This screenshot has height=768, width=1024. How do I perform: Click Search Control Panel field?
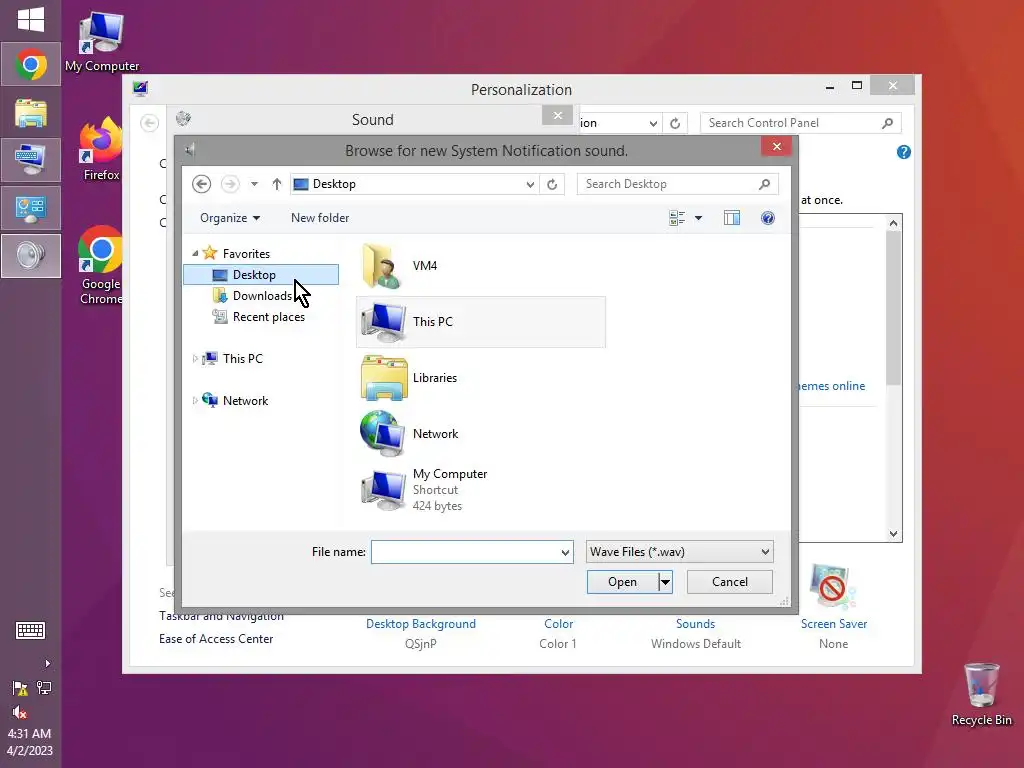(801, 123)
